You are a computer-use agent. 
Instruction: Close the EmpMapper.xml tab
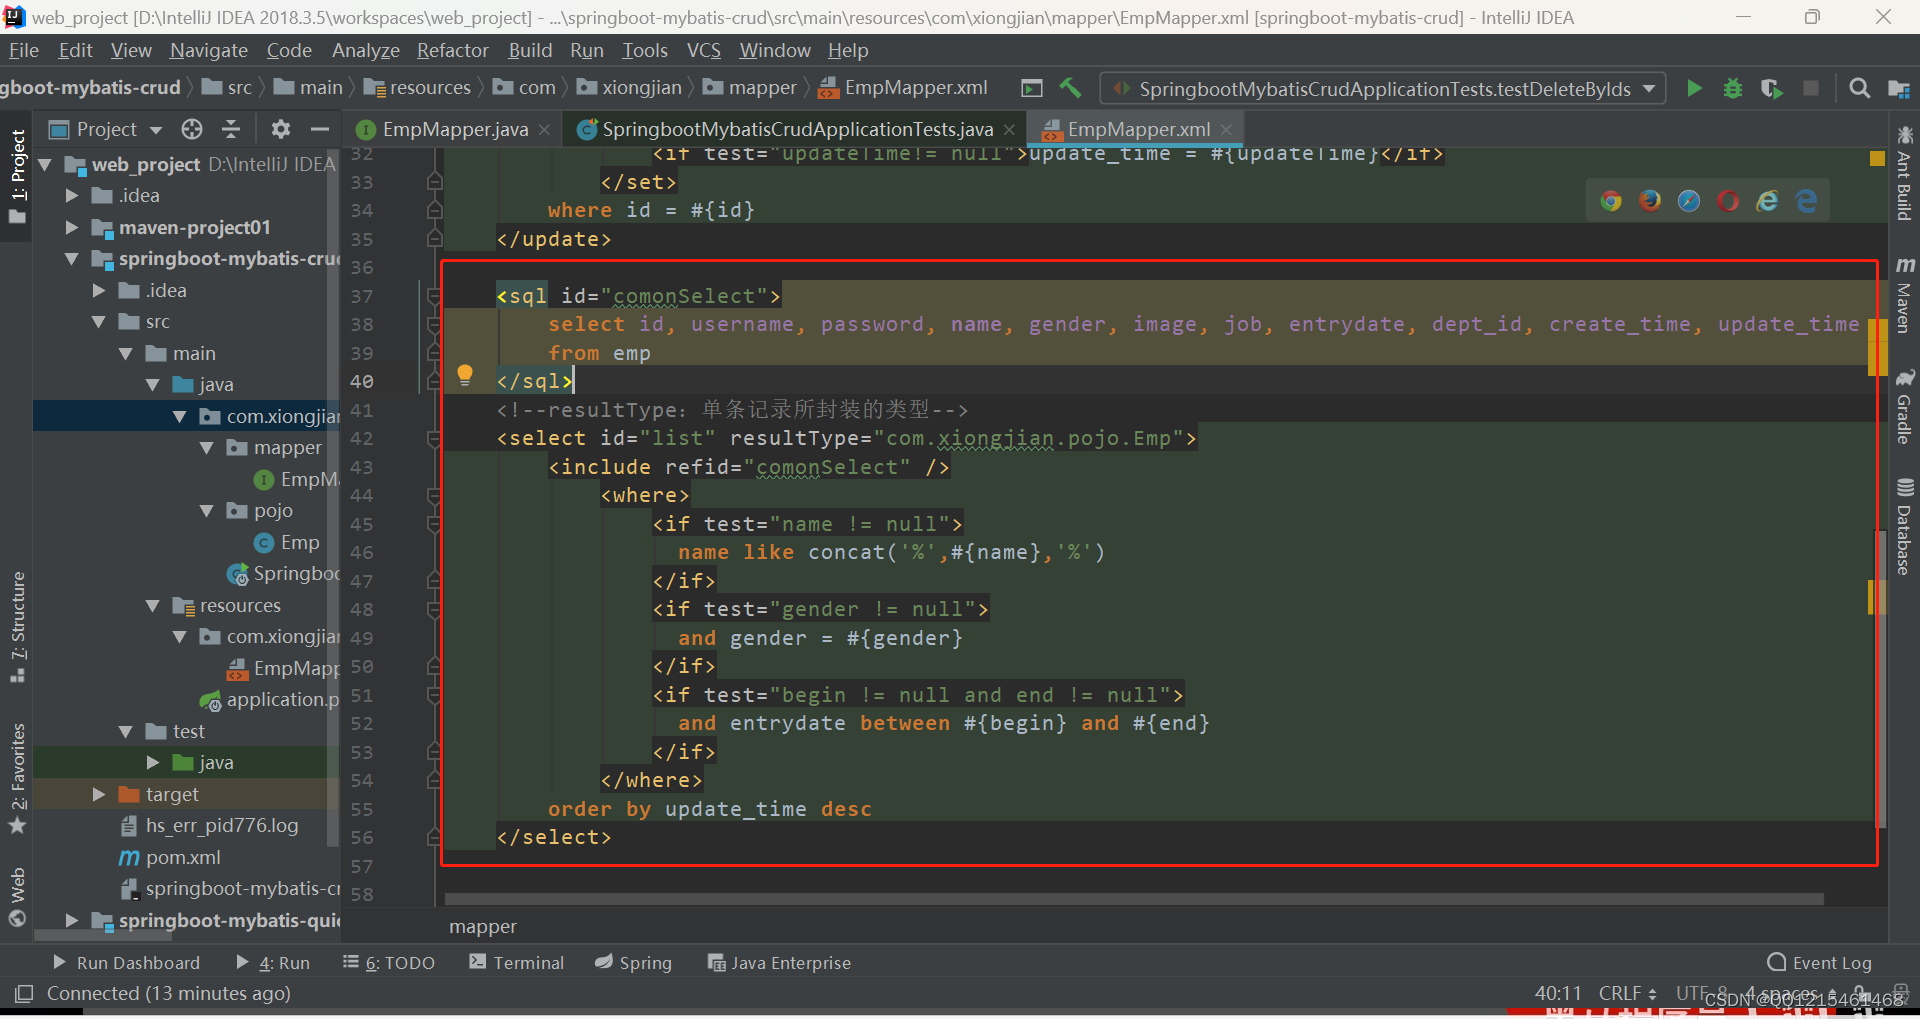pos(1226,129)
